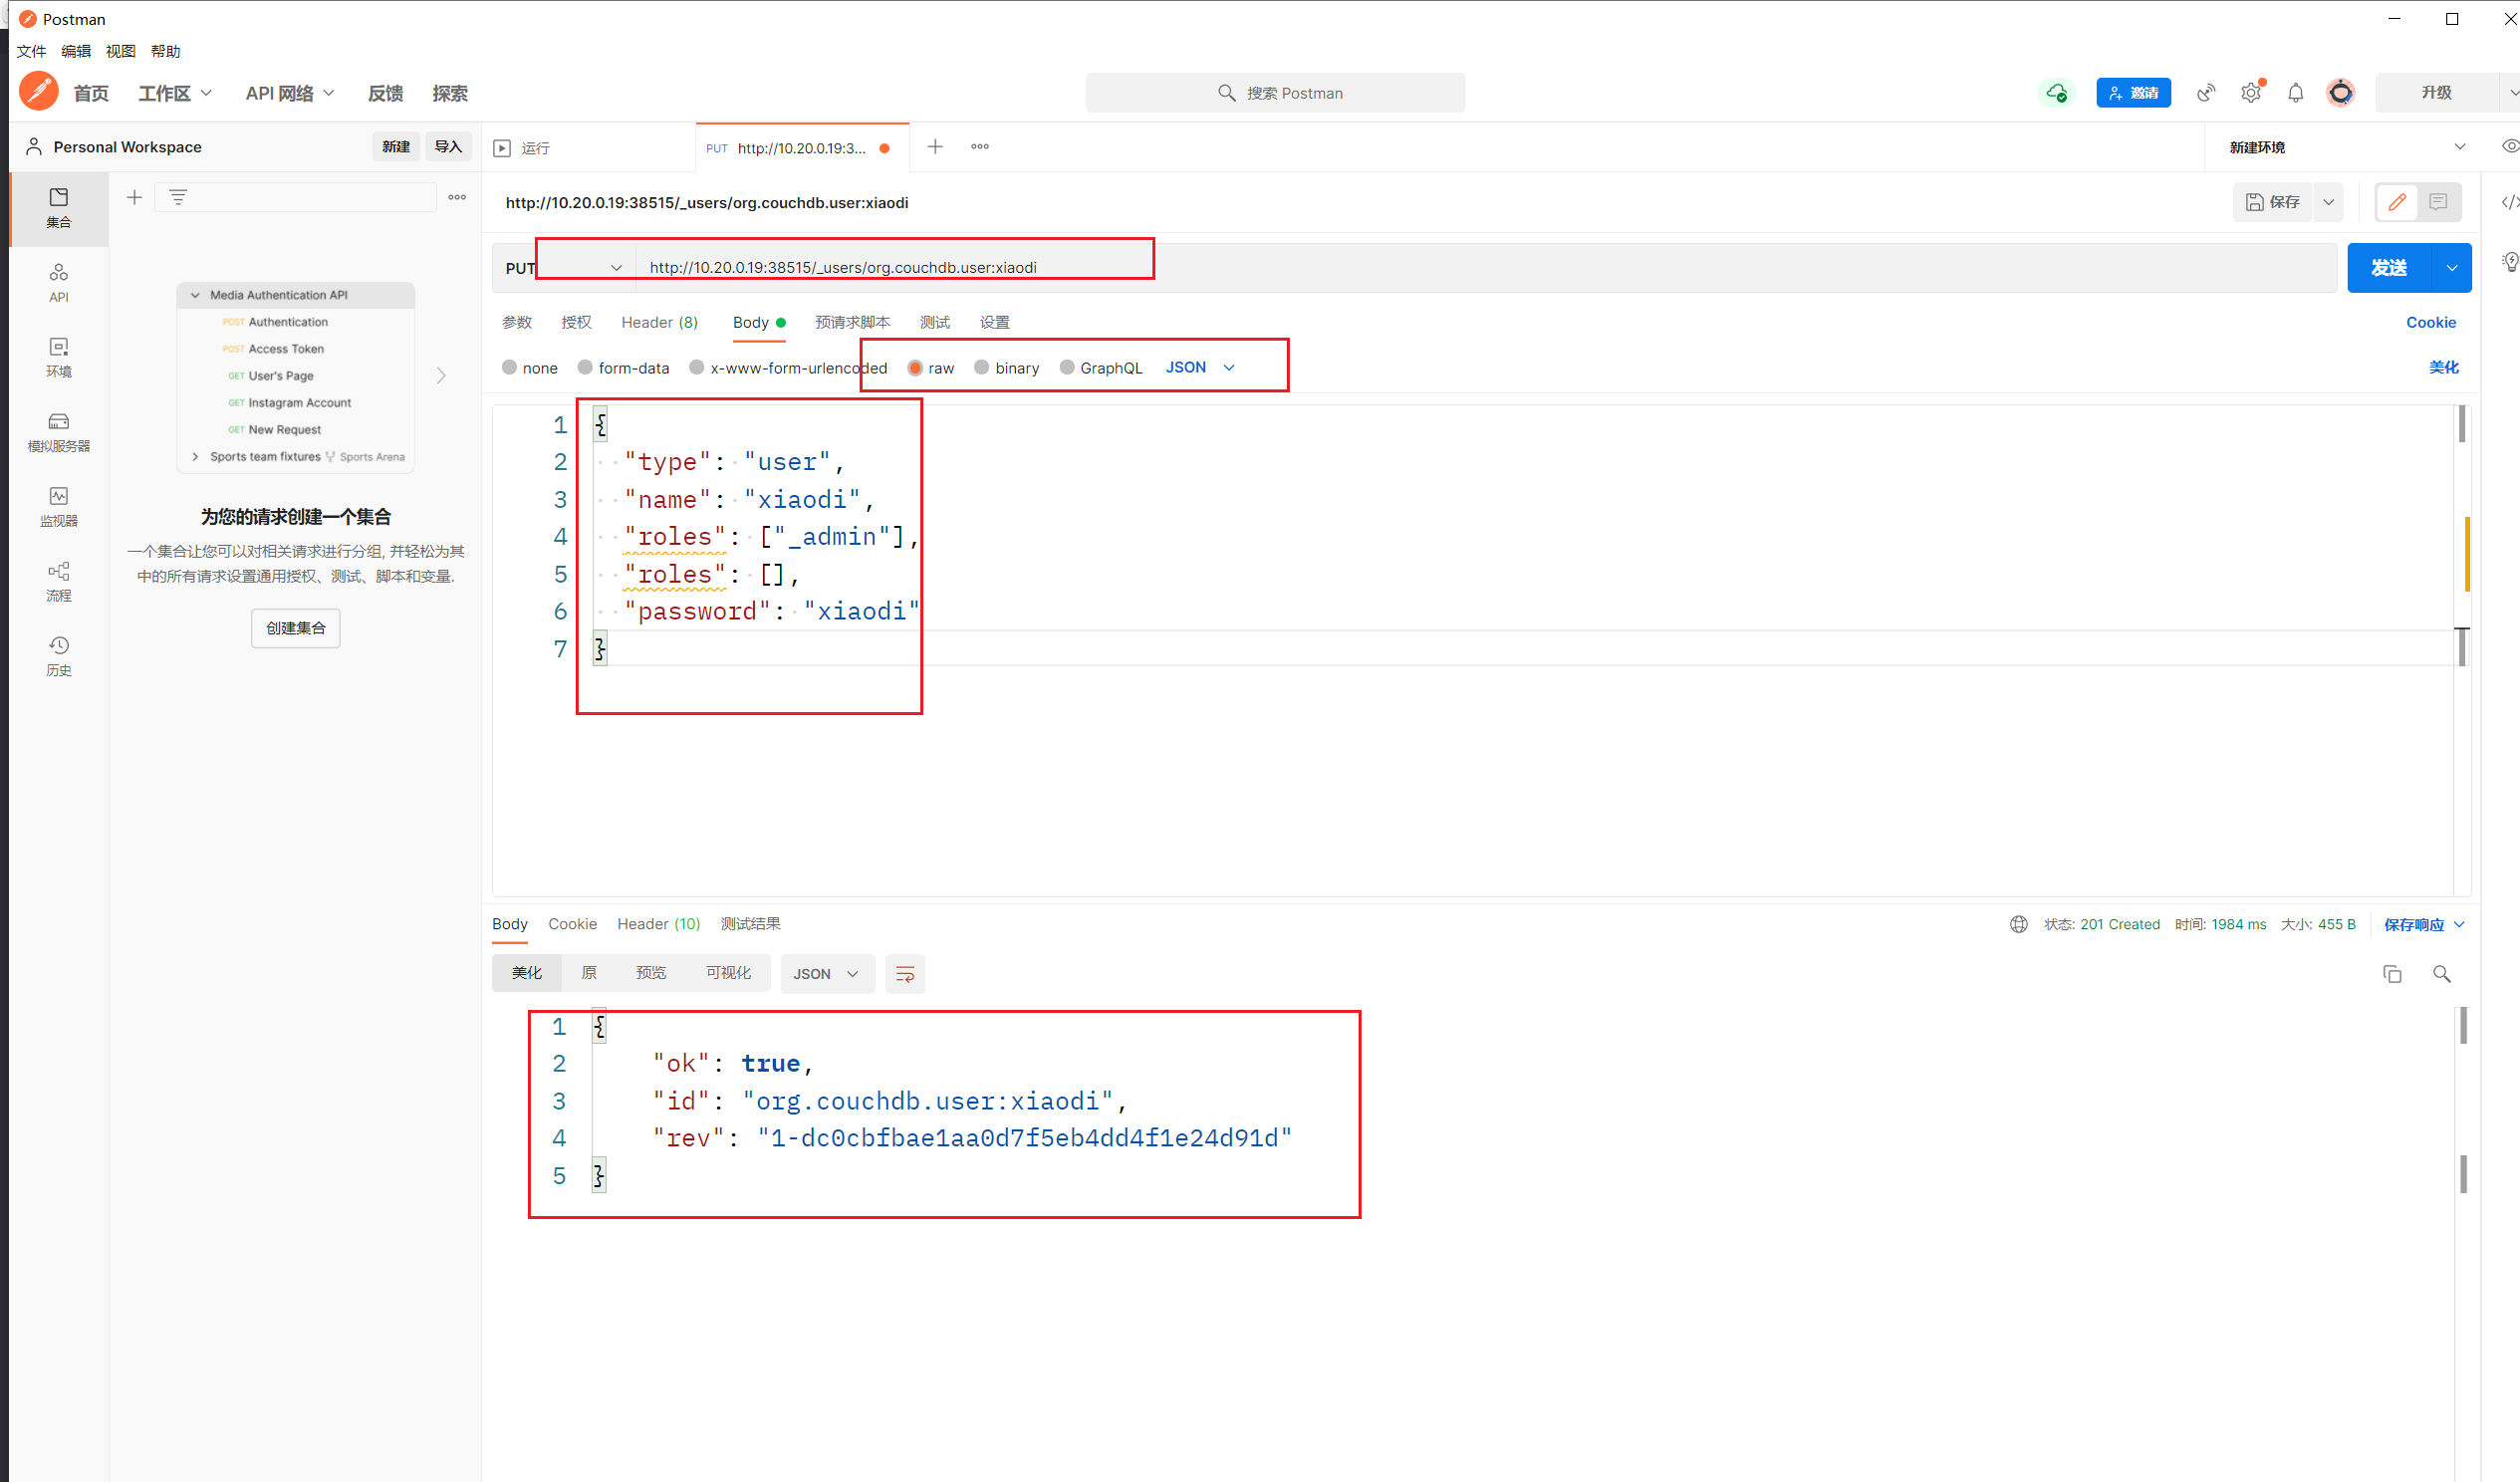Open the Mock Servers sidebar icon
Screen dimensions: 2520x1482
tap(59, 431)
